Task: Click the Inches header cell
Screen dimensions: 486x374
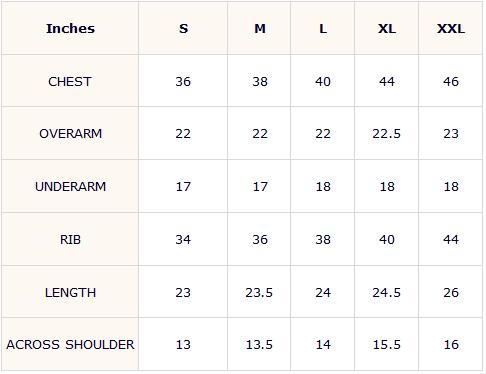Action: point(70,29)
